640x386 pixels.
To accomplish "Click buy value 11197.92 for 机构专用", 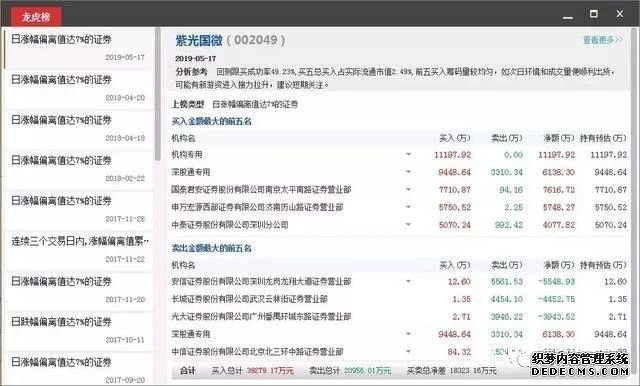I will [452, 155].
